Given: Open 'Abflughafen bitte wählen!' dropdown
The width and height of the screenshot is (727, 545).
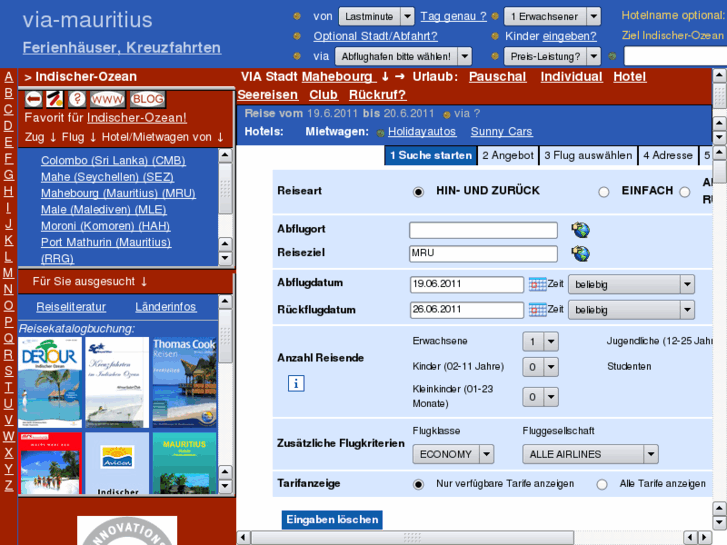Looking at the screenshot, I should pos(403,57).
